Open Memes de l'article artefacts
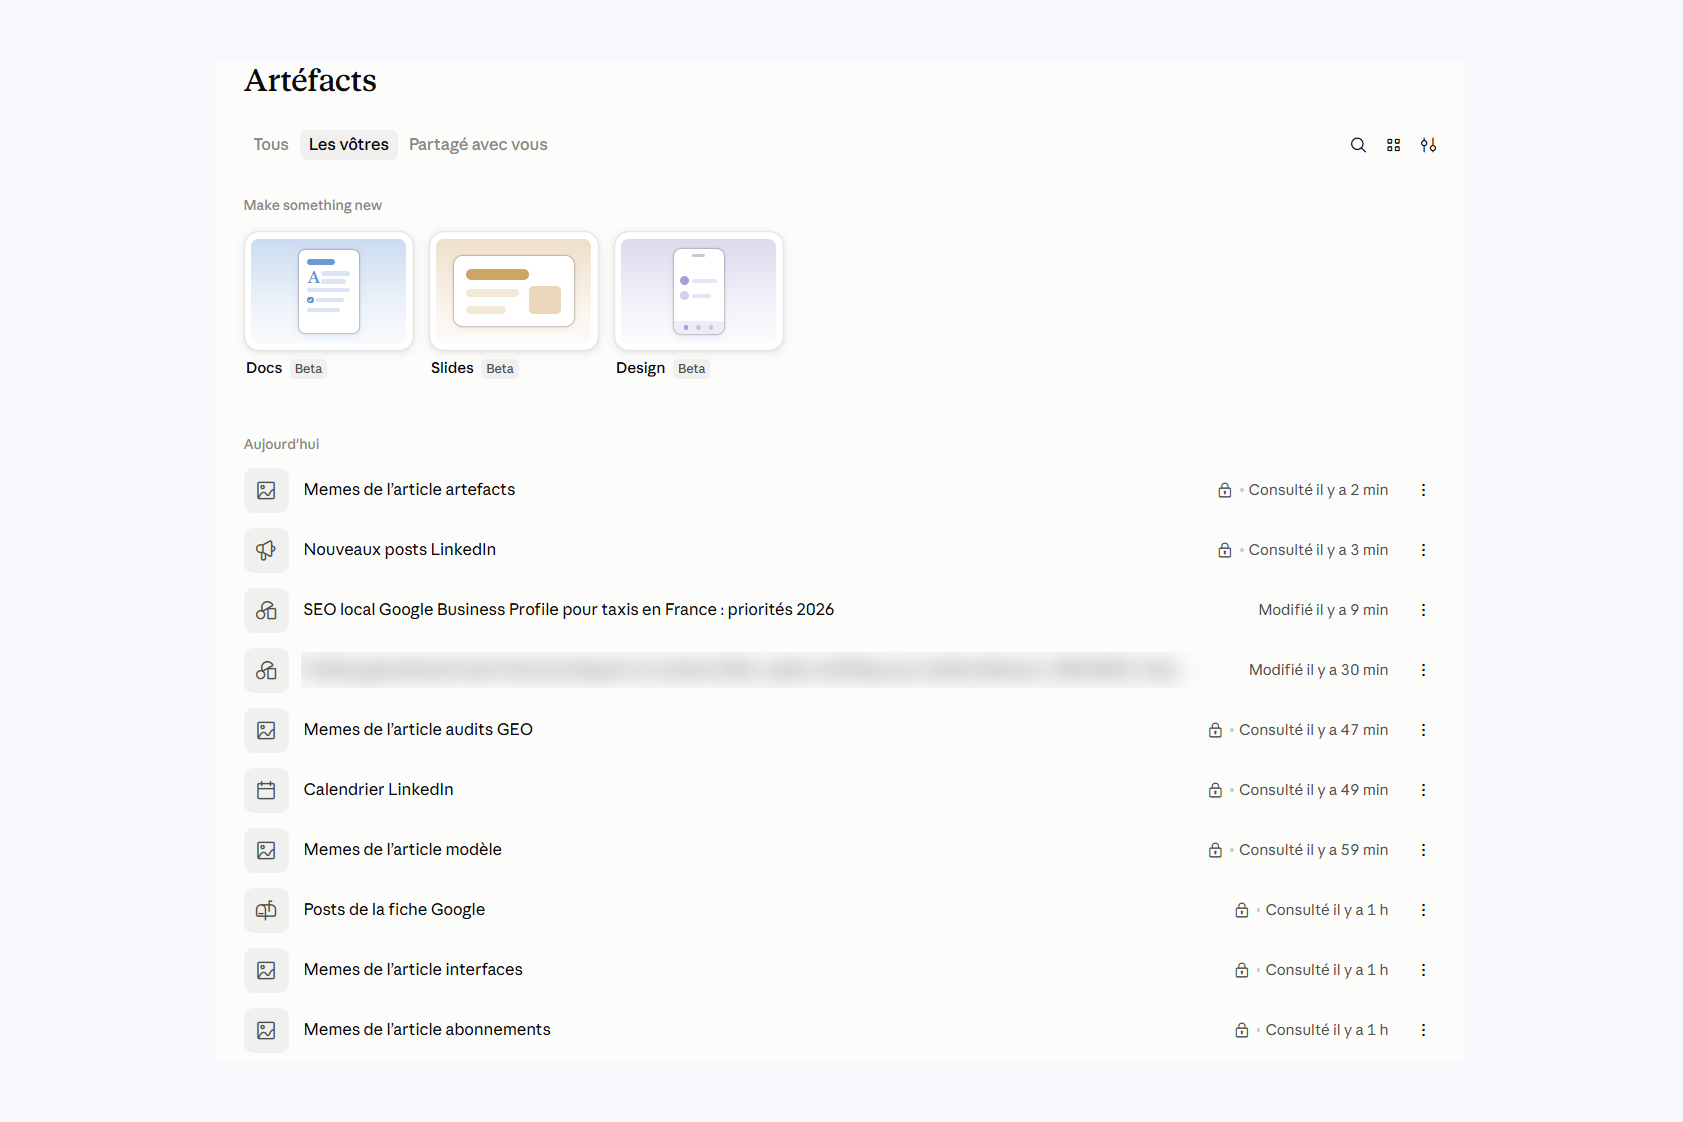This screenshot has height=1122, width=1683. point(409,490)
